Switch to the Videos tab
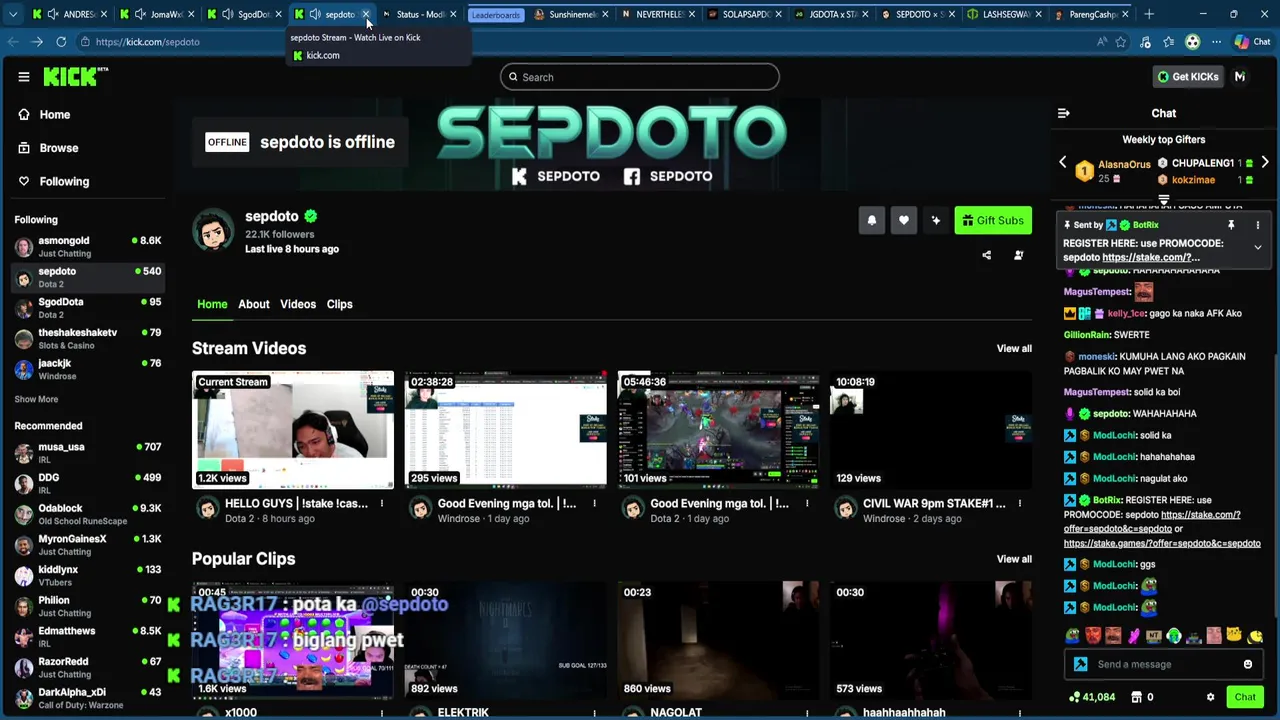 pyautogui.click(x=298, y=304)
